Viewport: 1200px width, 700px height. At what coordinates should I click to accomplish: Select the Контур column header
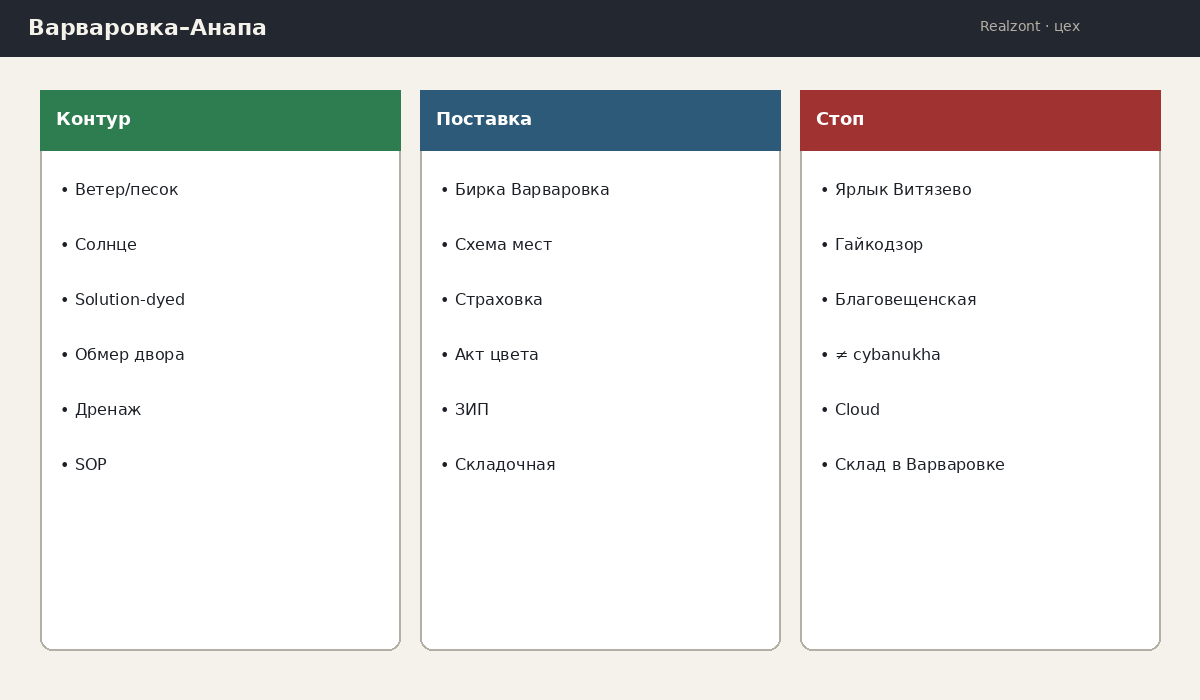(x=220, y=120)
